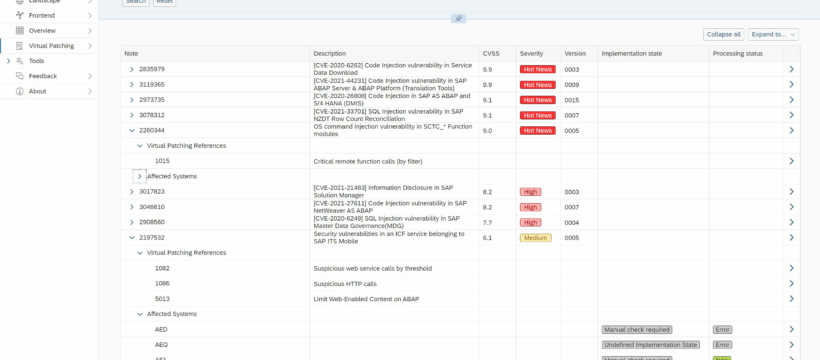The width and height of the screenshot is (820, 360).
Task: Collapse note 2260344 row
Action: 132,131
